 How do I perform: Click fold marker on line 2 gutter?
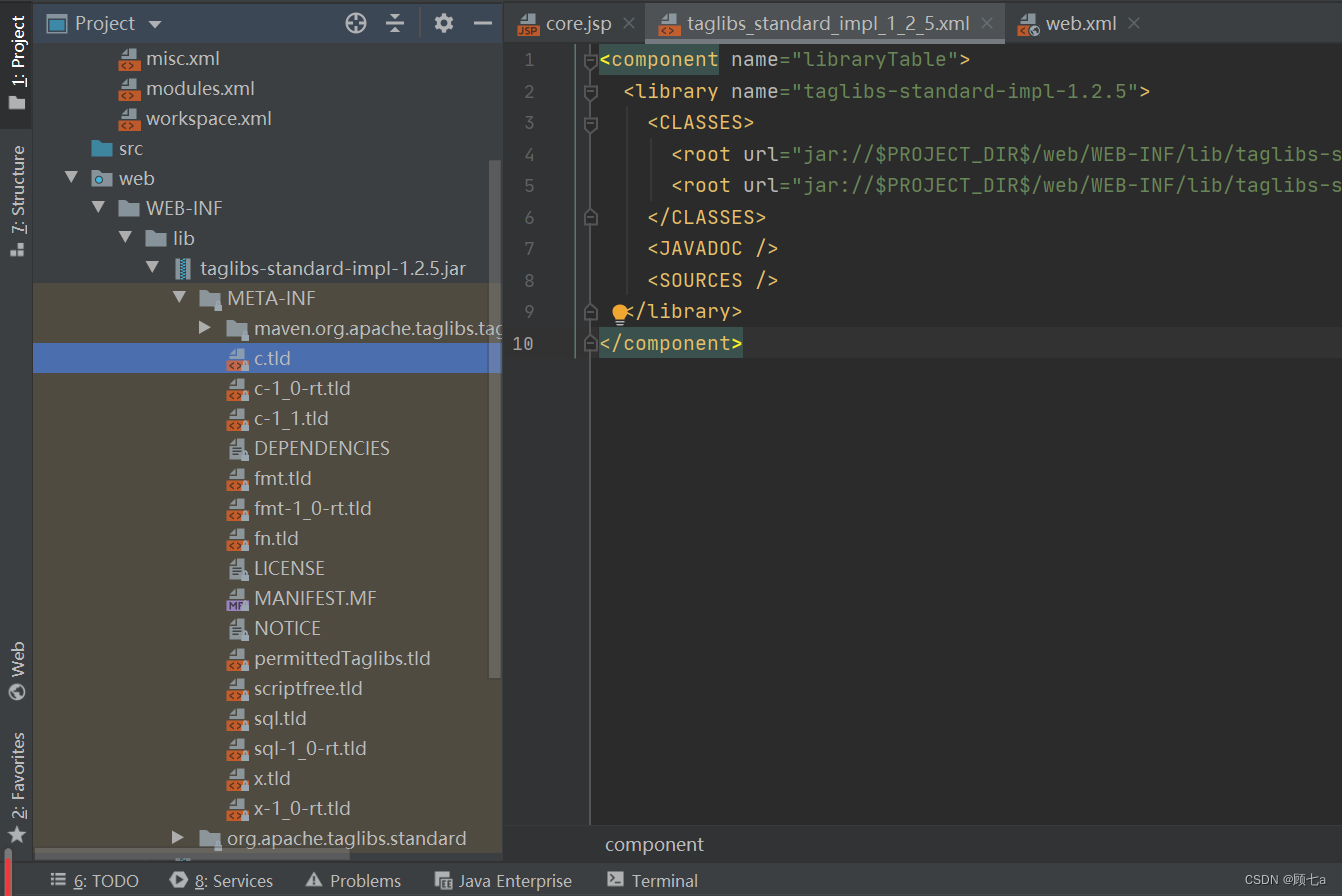click(590, 91)
